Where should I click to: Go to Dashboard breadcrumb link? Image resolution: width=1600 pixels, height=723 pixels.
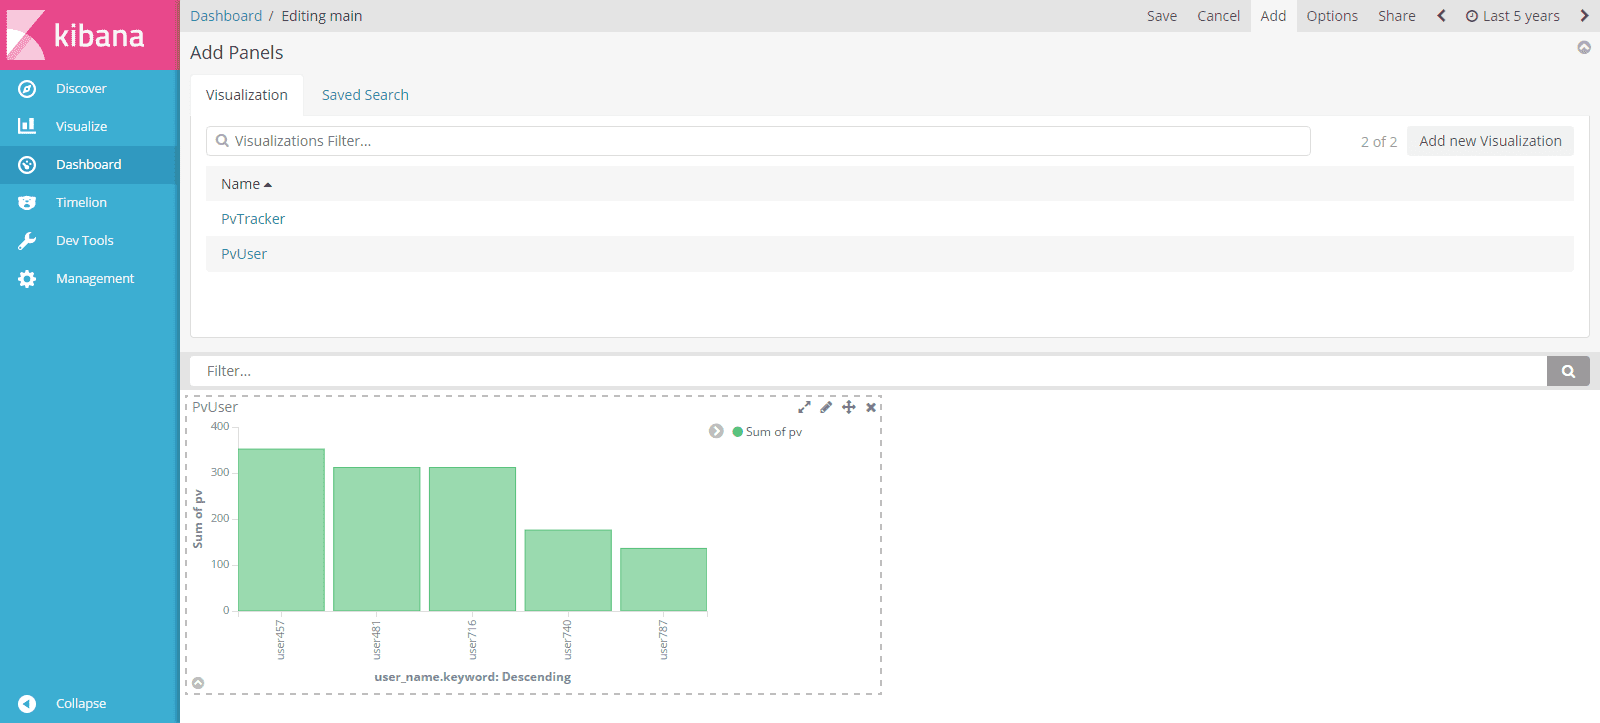click(x=226, y=16)
